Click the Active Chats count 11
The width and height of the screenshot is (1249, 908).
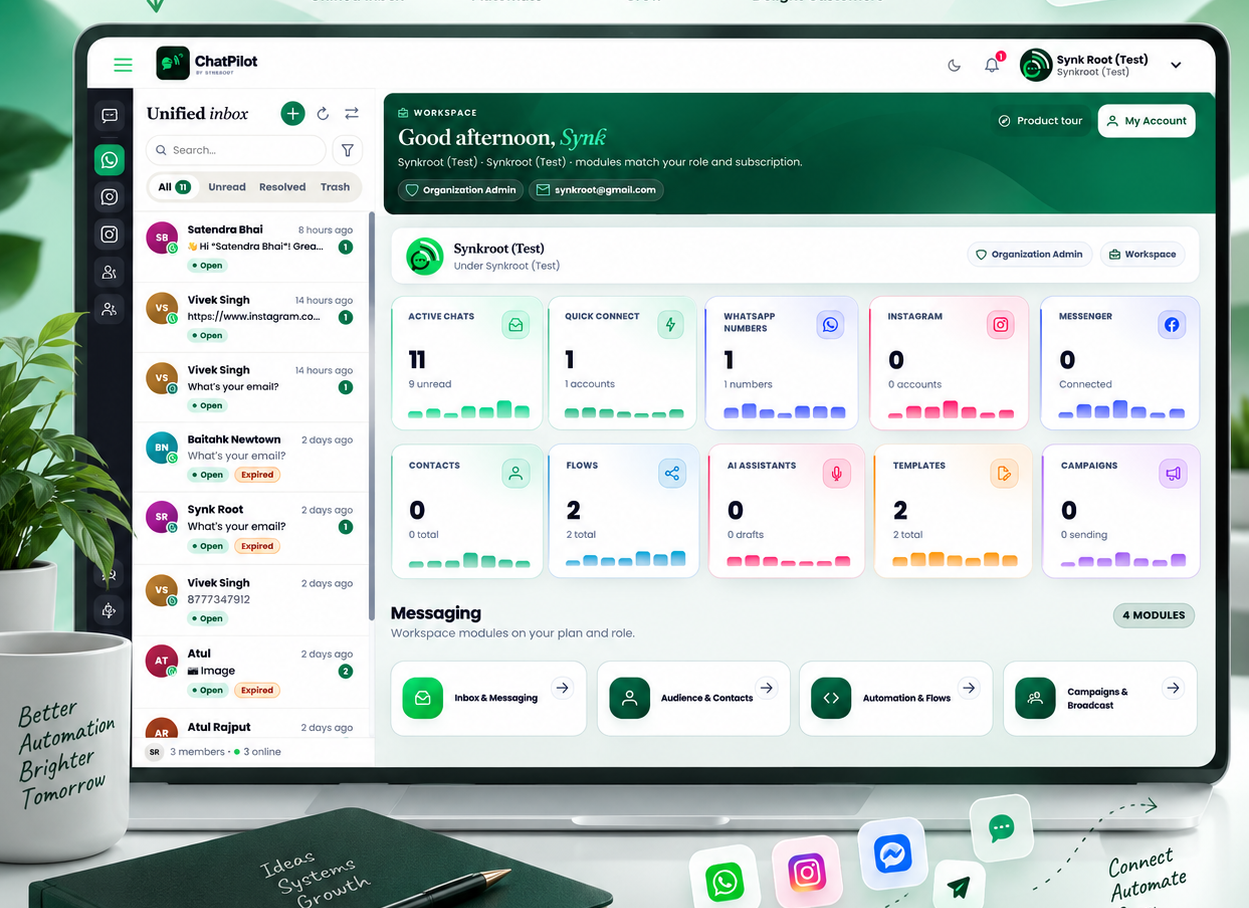point(417,360)
